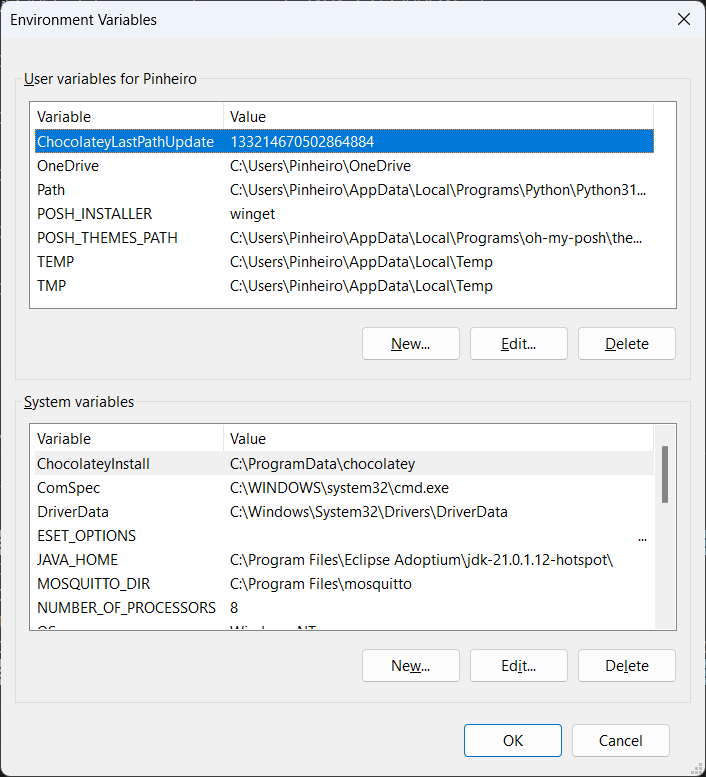The image size is (706, 777).
Task: Click New under user variables for Pinheiro
Action: coord(411,343)
